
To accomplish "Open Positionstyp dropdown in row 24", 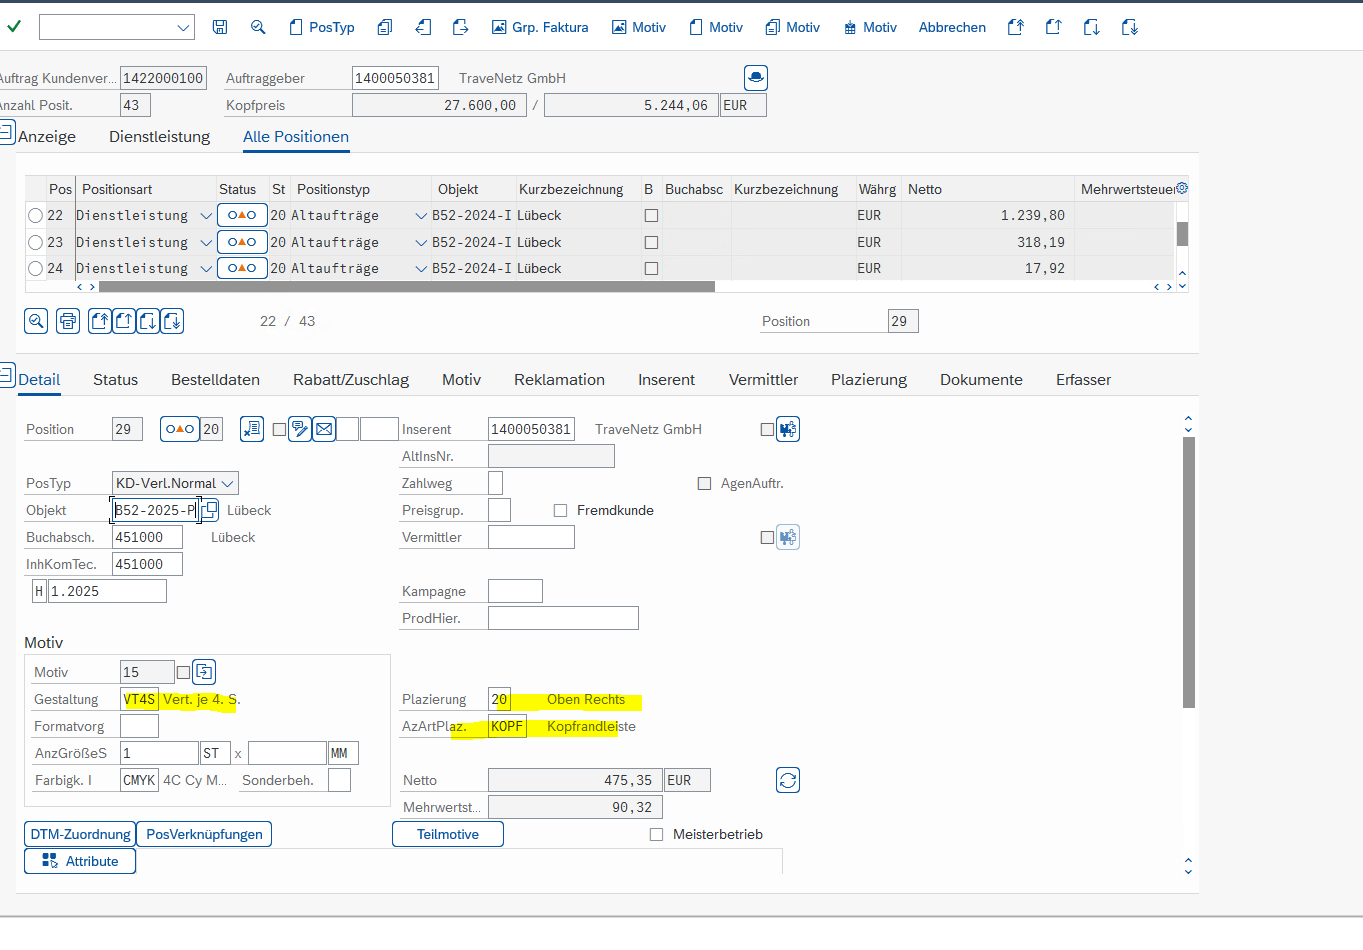I will point(421,268).
